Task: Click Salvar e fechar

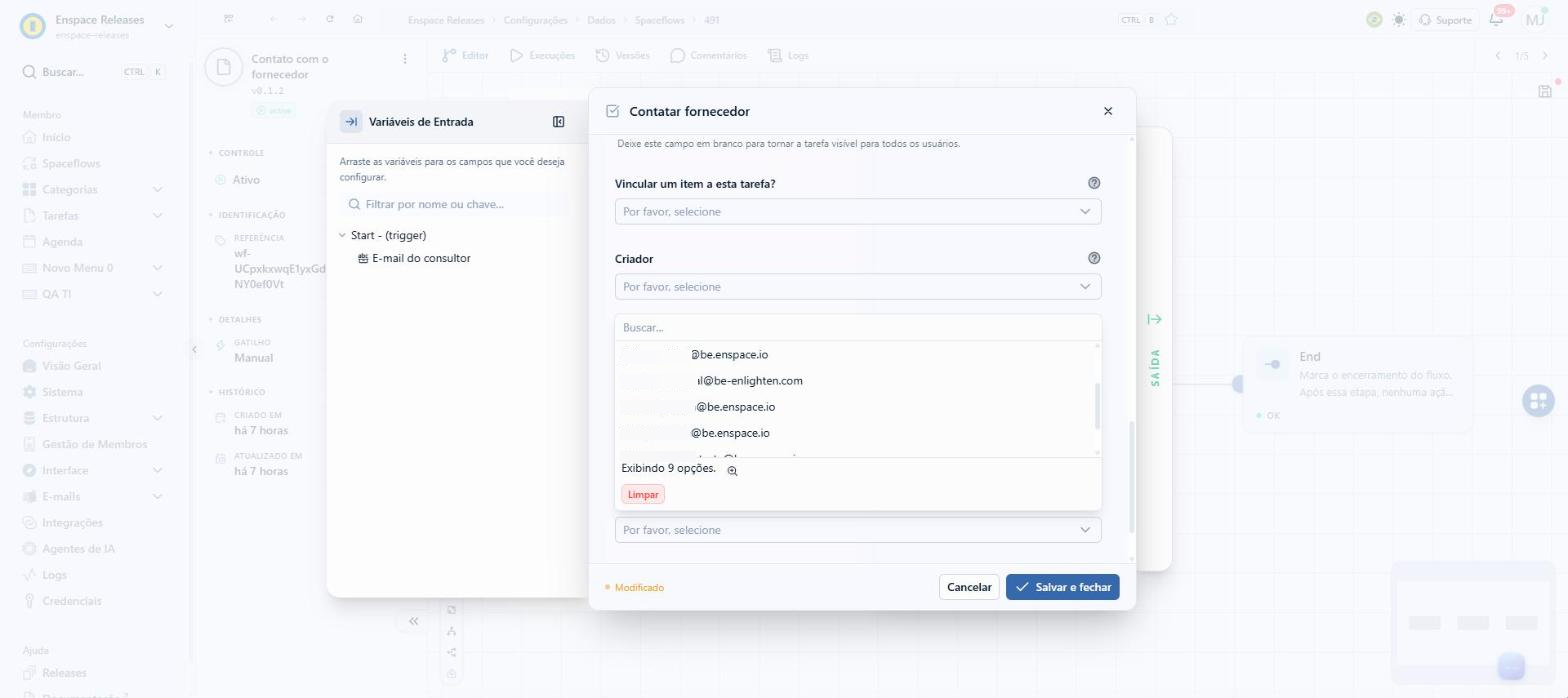Action: pos(1063,587)
